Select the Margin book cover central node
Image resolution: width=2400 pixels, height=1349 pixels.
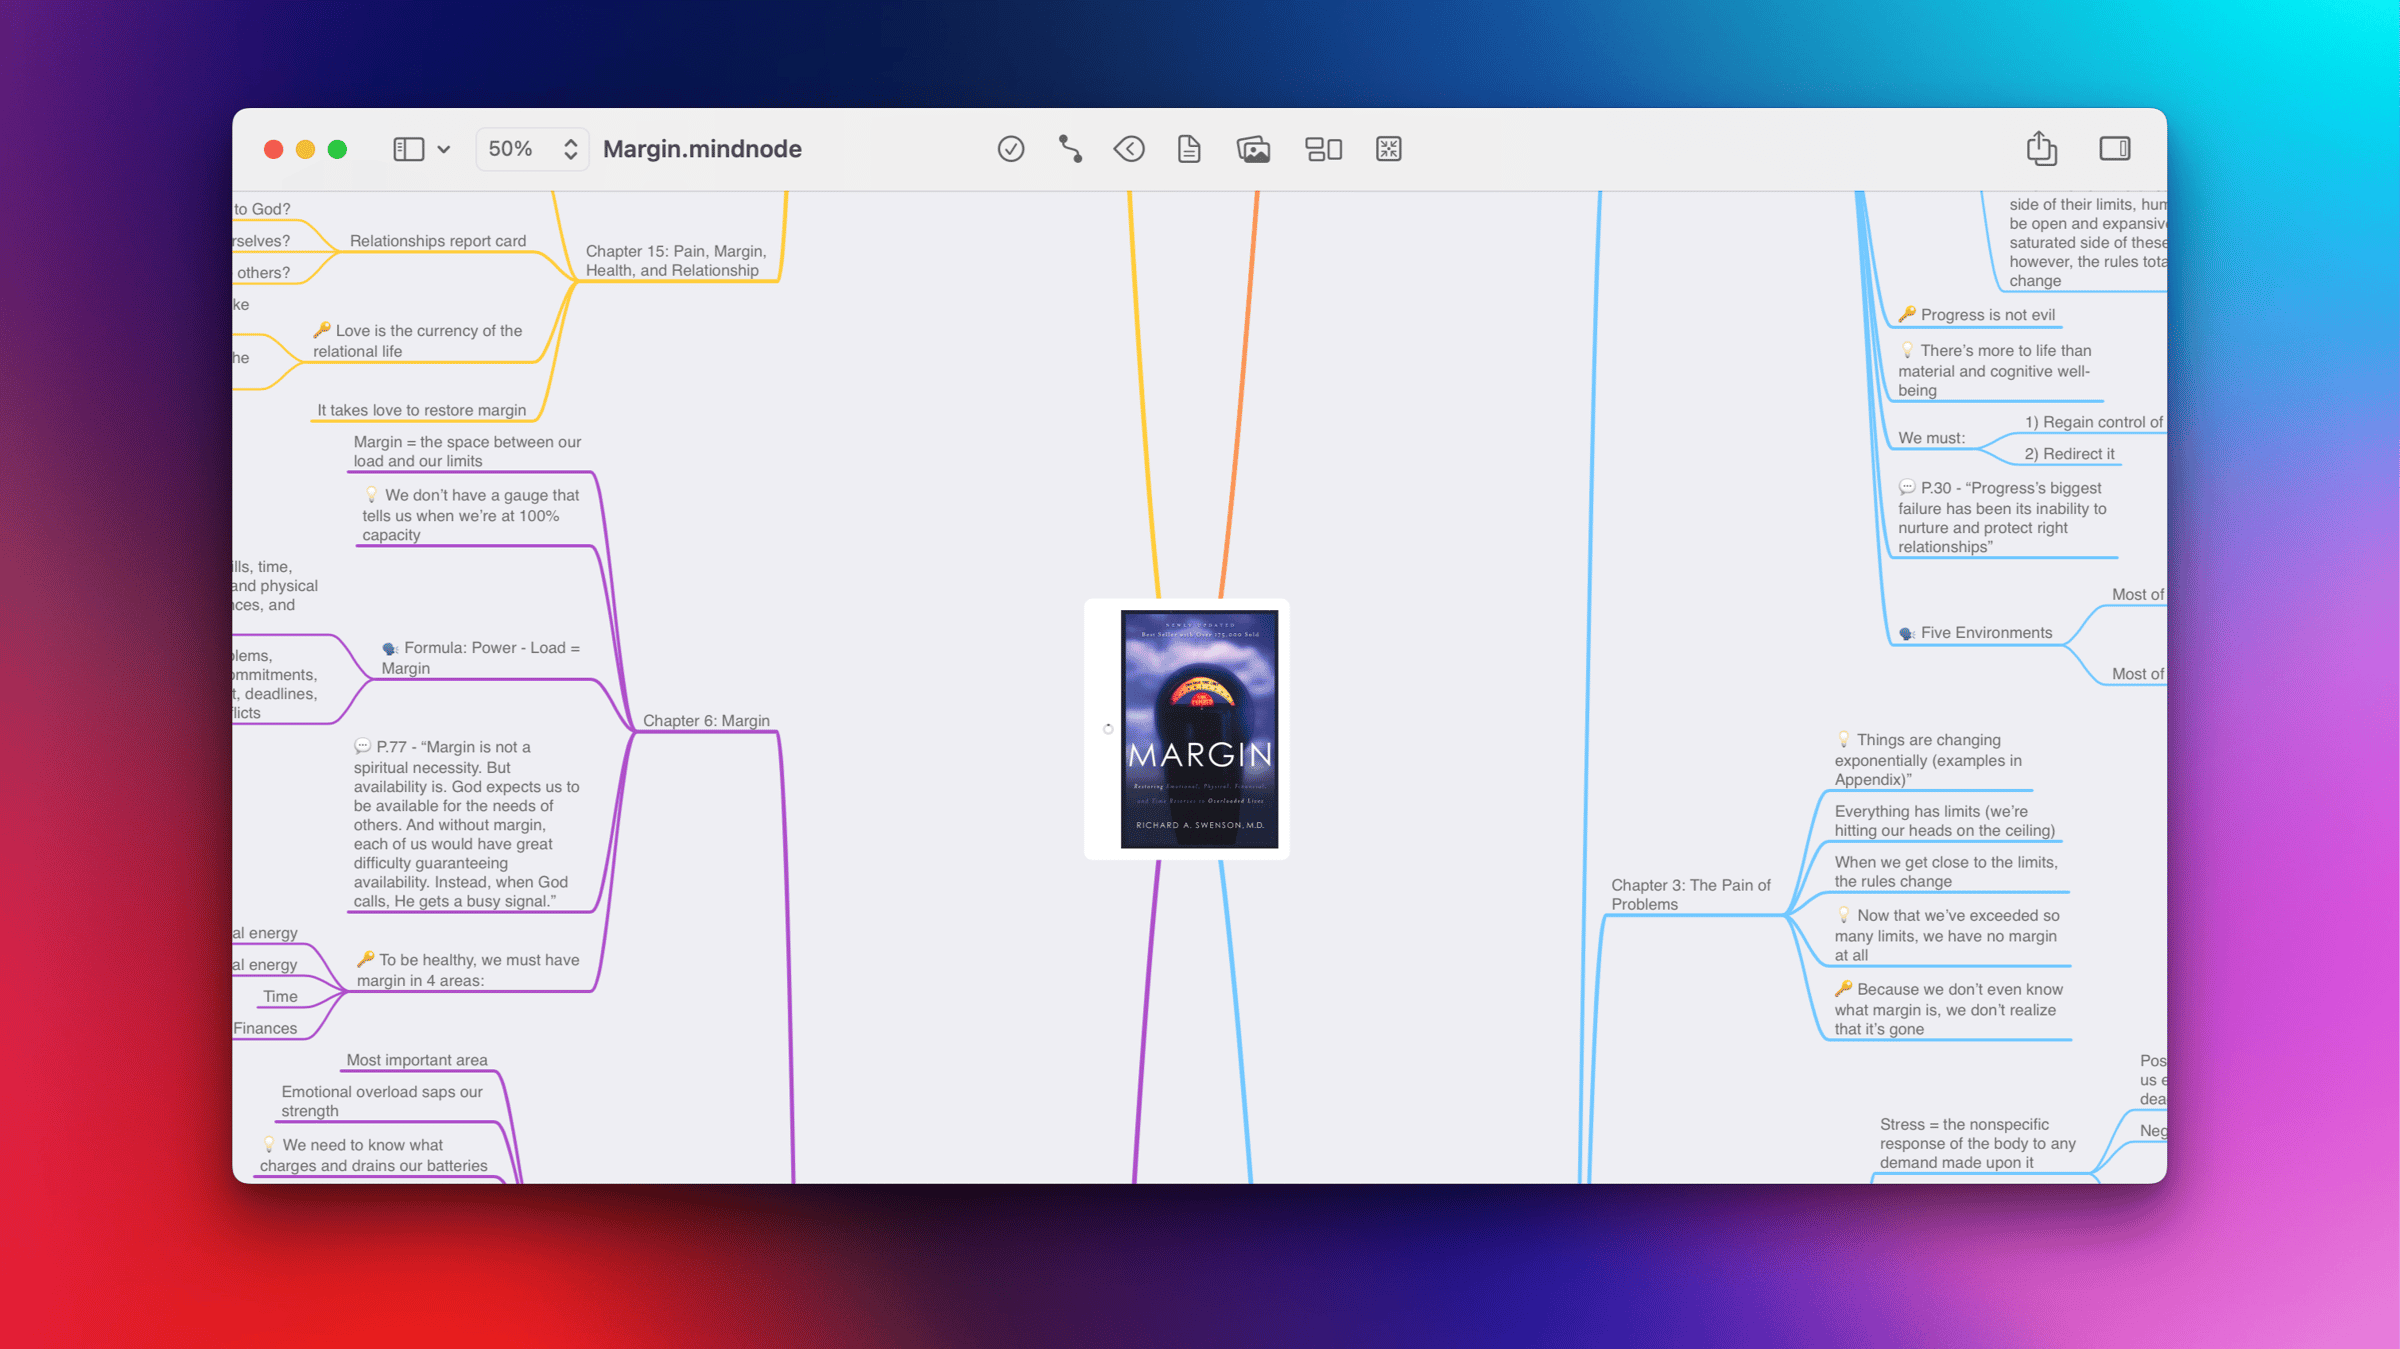point(1199,729)
